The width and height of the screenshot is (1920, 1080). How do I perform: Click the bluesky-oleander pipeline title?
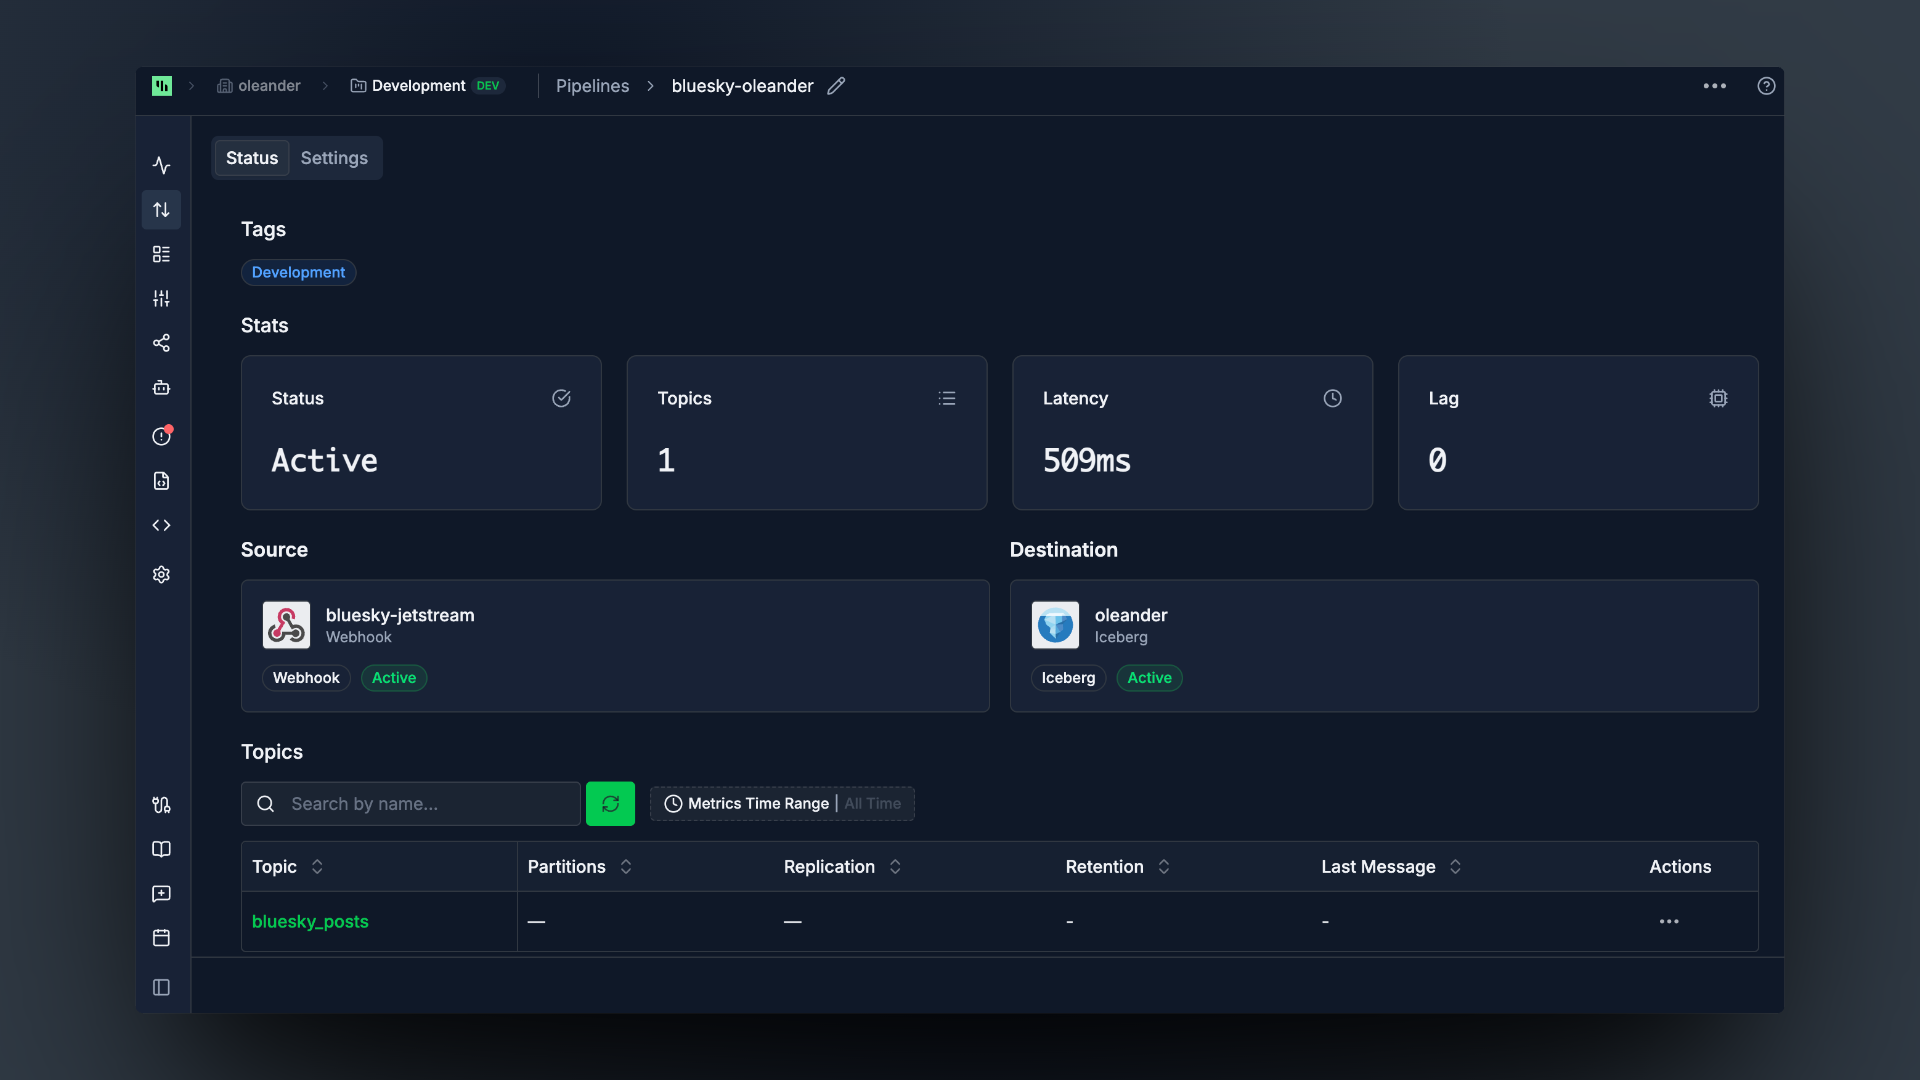coord(742,86)
